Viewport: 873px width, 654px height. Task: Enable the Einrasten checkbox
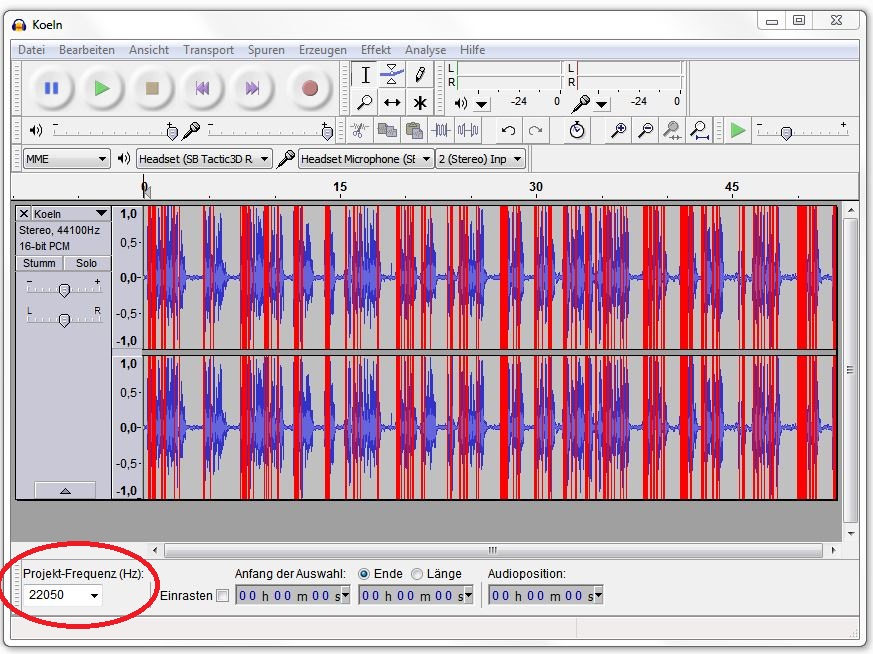click(222, 596)
